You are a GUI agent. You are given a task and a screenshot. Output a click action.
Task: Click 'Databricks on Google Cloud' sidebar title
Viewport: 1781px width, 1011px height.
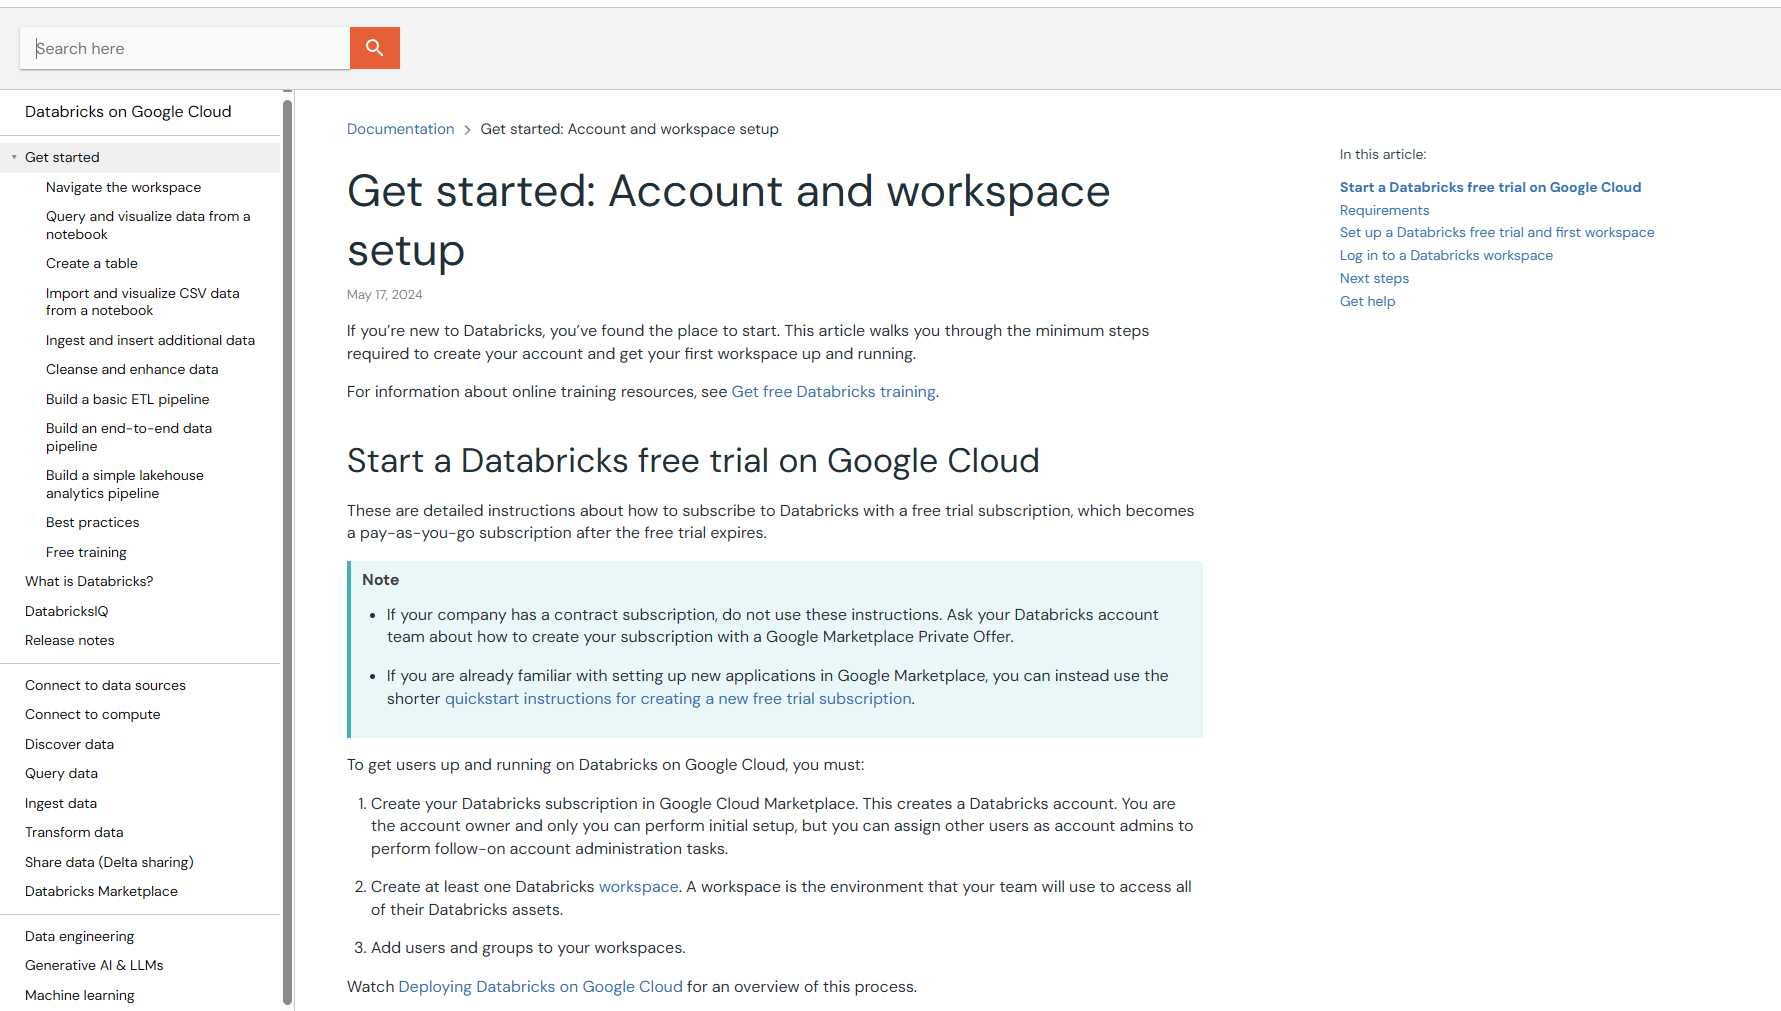pyautogui.click(x=128, y=112)
